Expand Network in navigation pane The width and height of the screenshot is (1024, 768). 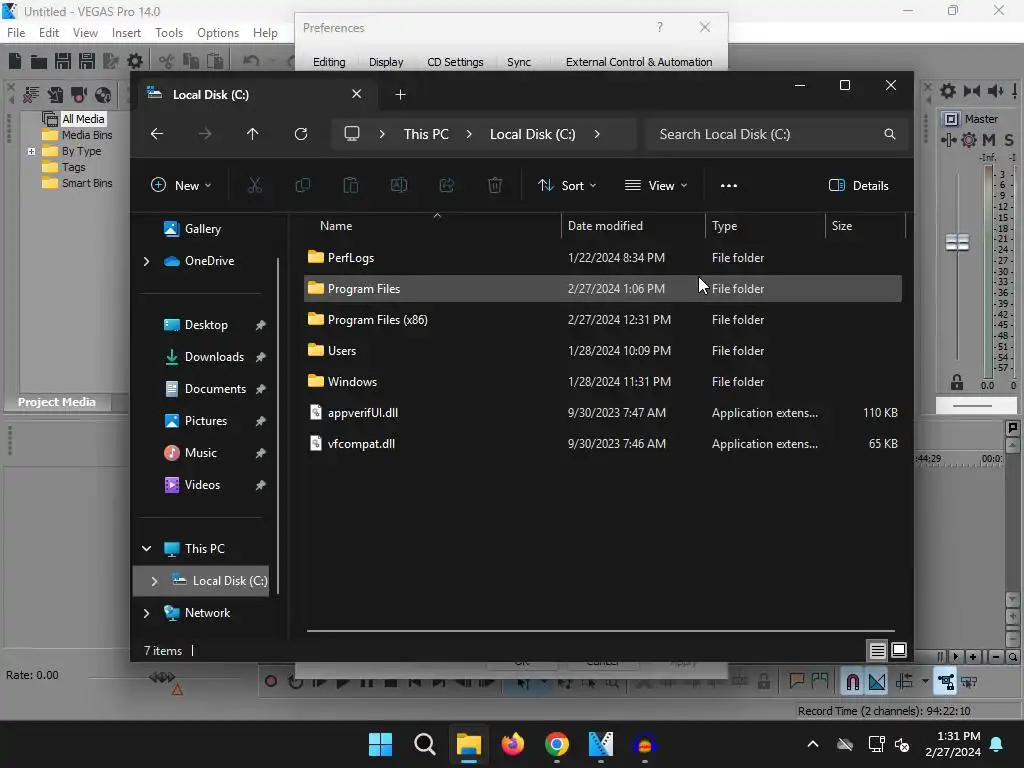[x=146, y=613]
